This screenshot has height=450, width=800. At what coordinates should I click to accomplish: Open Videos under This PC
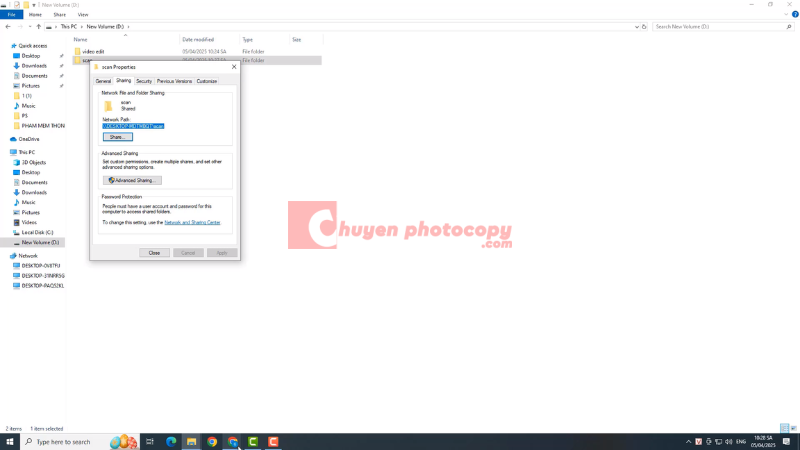(29, 222)
